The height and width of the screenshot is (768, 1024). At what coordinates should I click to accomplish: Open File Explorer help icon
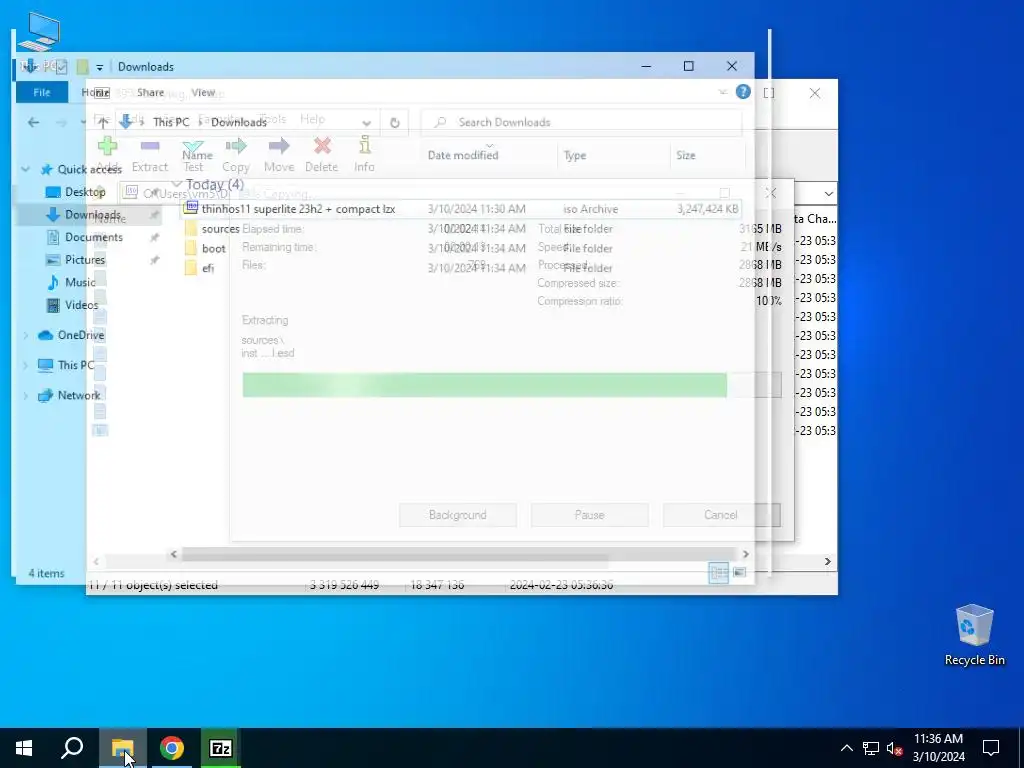[743, 91]
